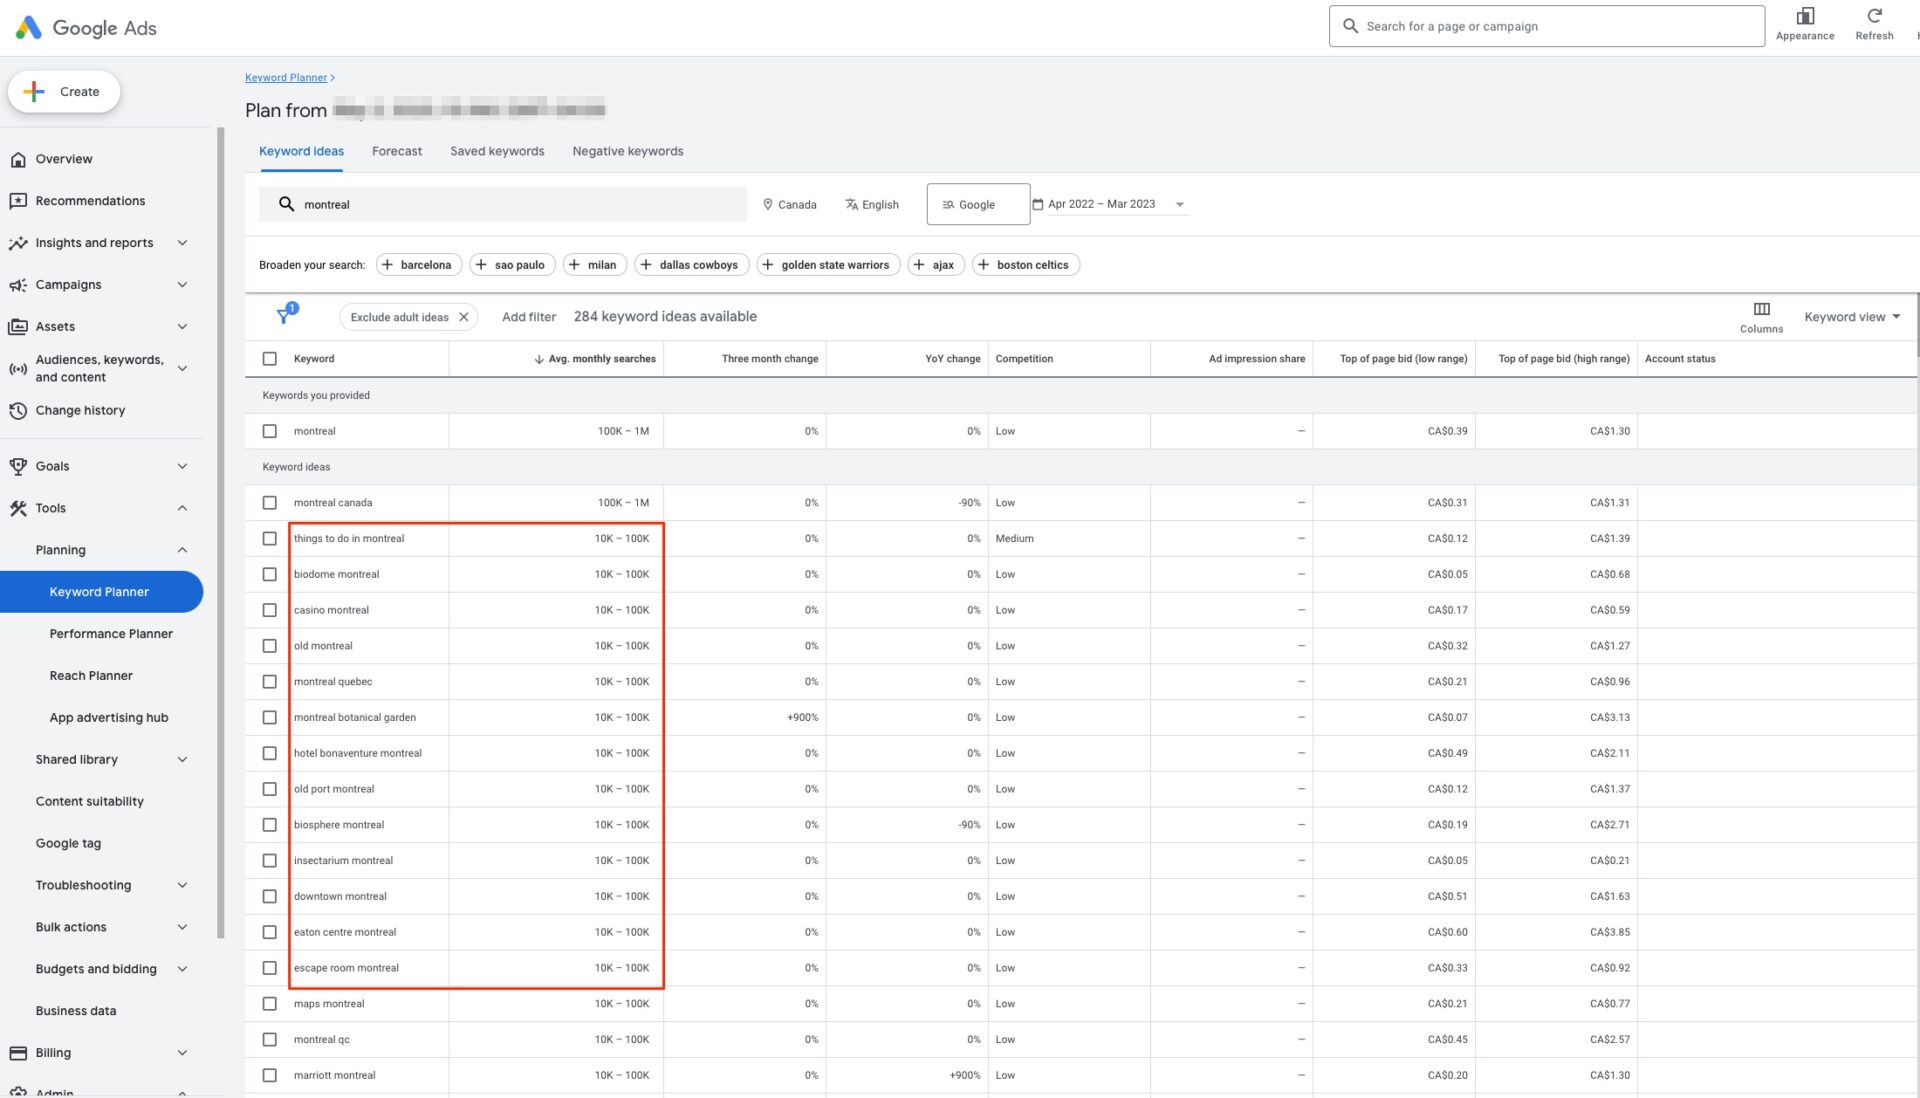Click the sidebar vertical scrollbar
Viewport: 1920px width, 1098px height.
click(x=220, y=533)
